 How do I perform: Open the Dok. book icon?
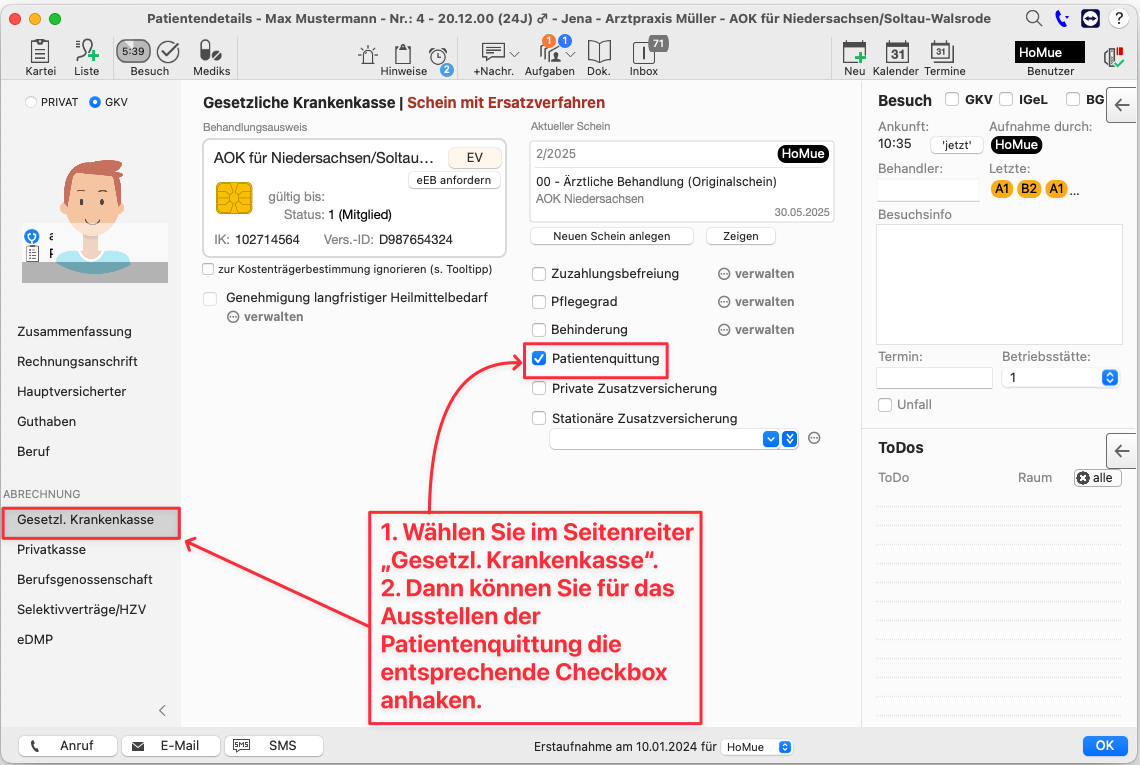(599, 52)
